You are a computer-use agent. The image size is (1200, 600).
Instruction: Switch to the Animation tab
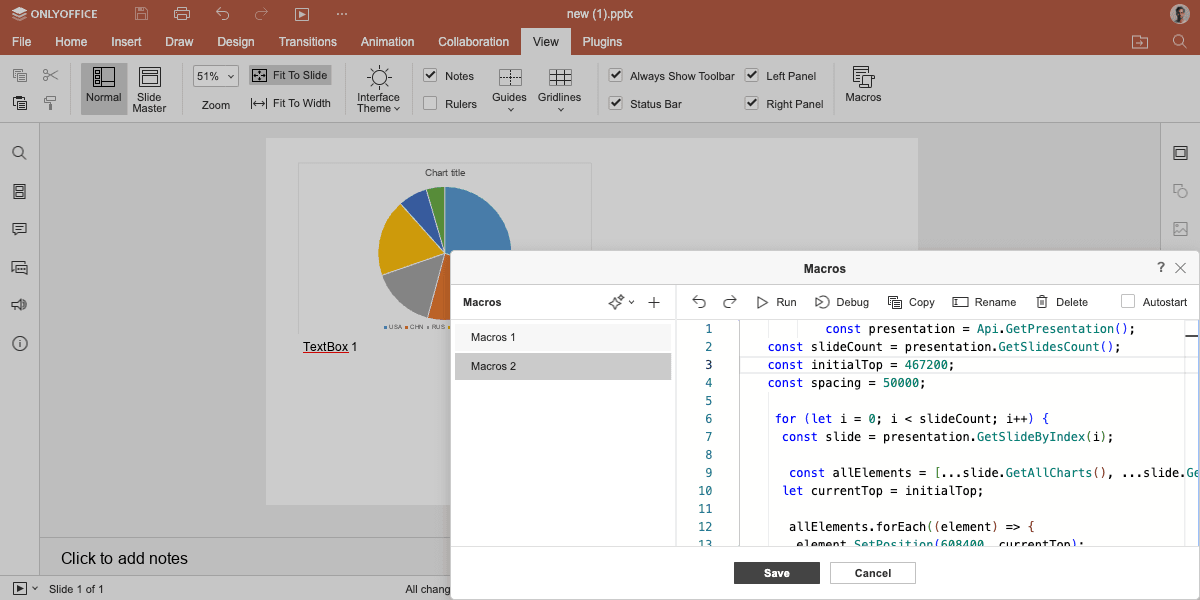point(387,42)
